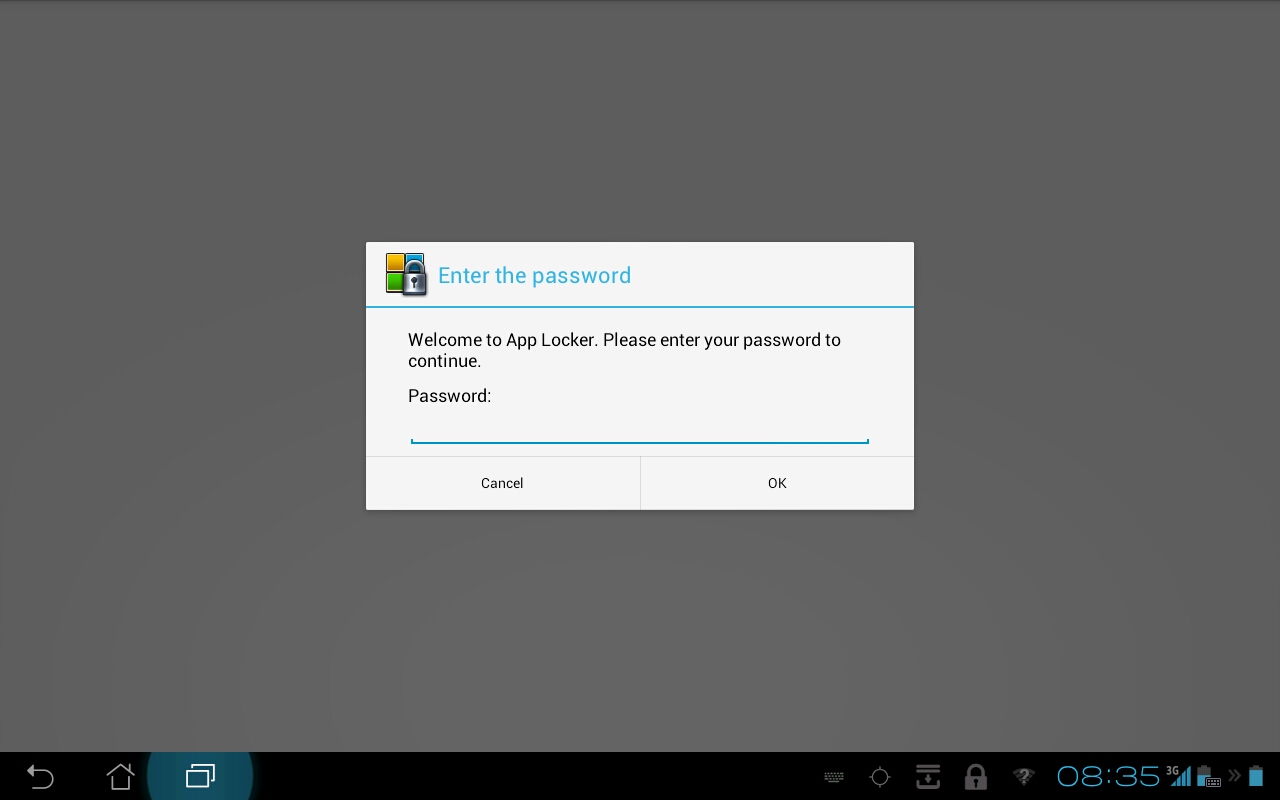Go to the Home screen icon
The width and height of the screenshot is (1280, 800).
(120, 776)
